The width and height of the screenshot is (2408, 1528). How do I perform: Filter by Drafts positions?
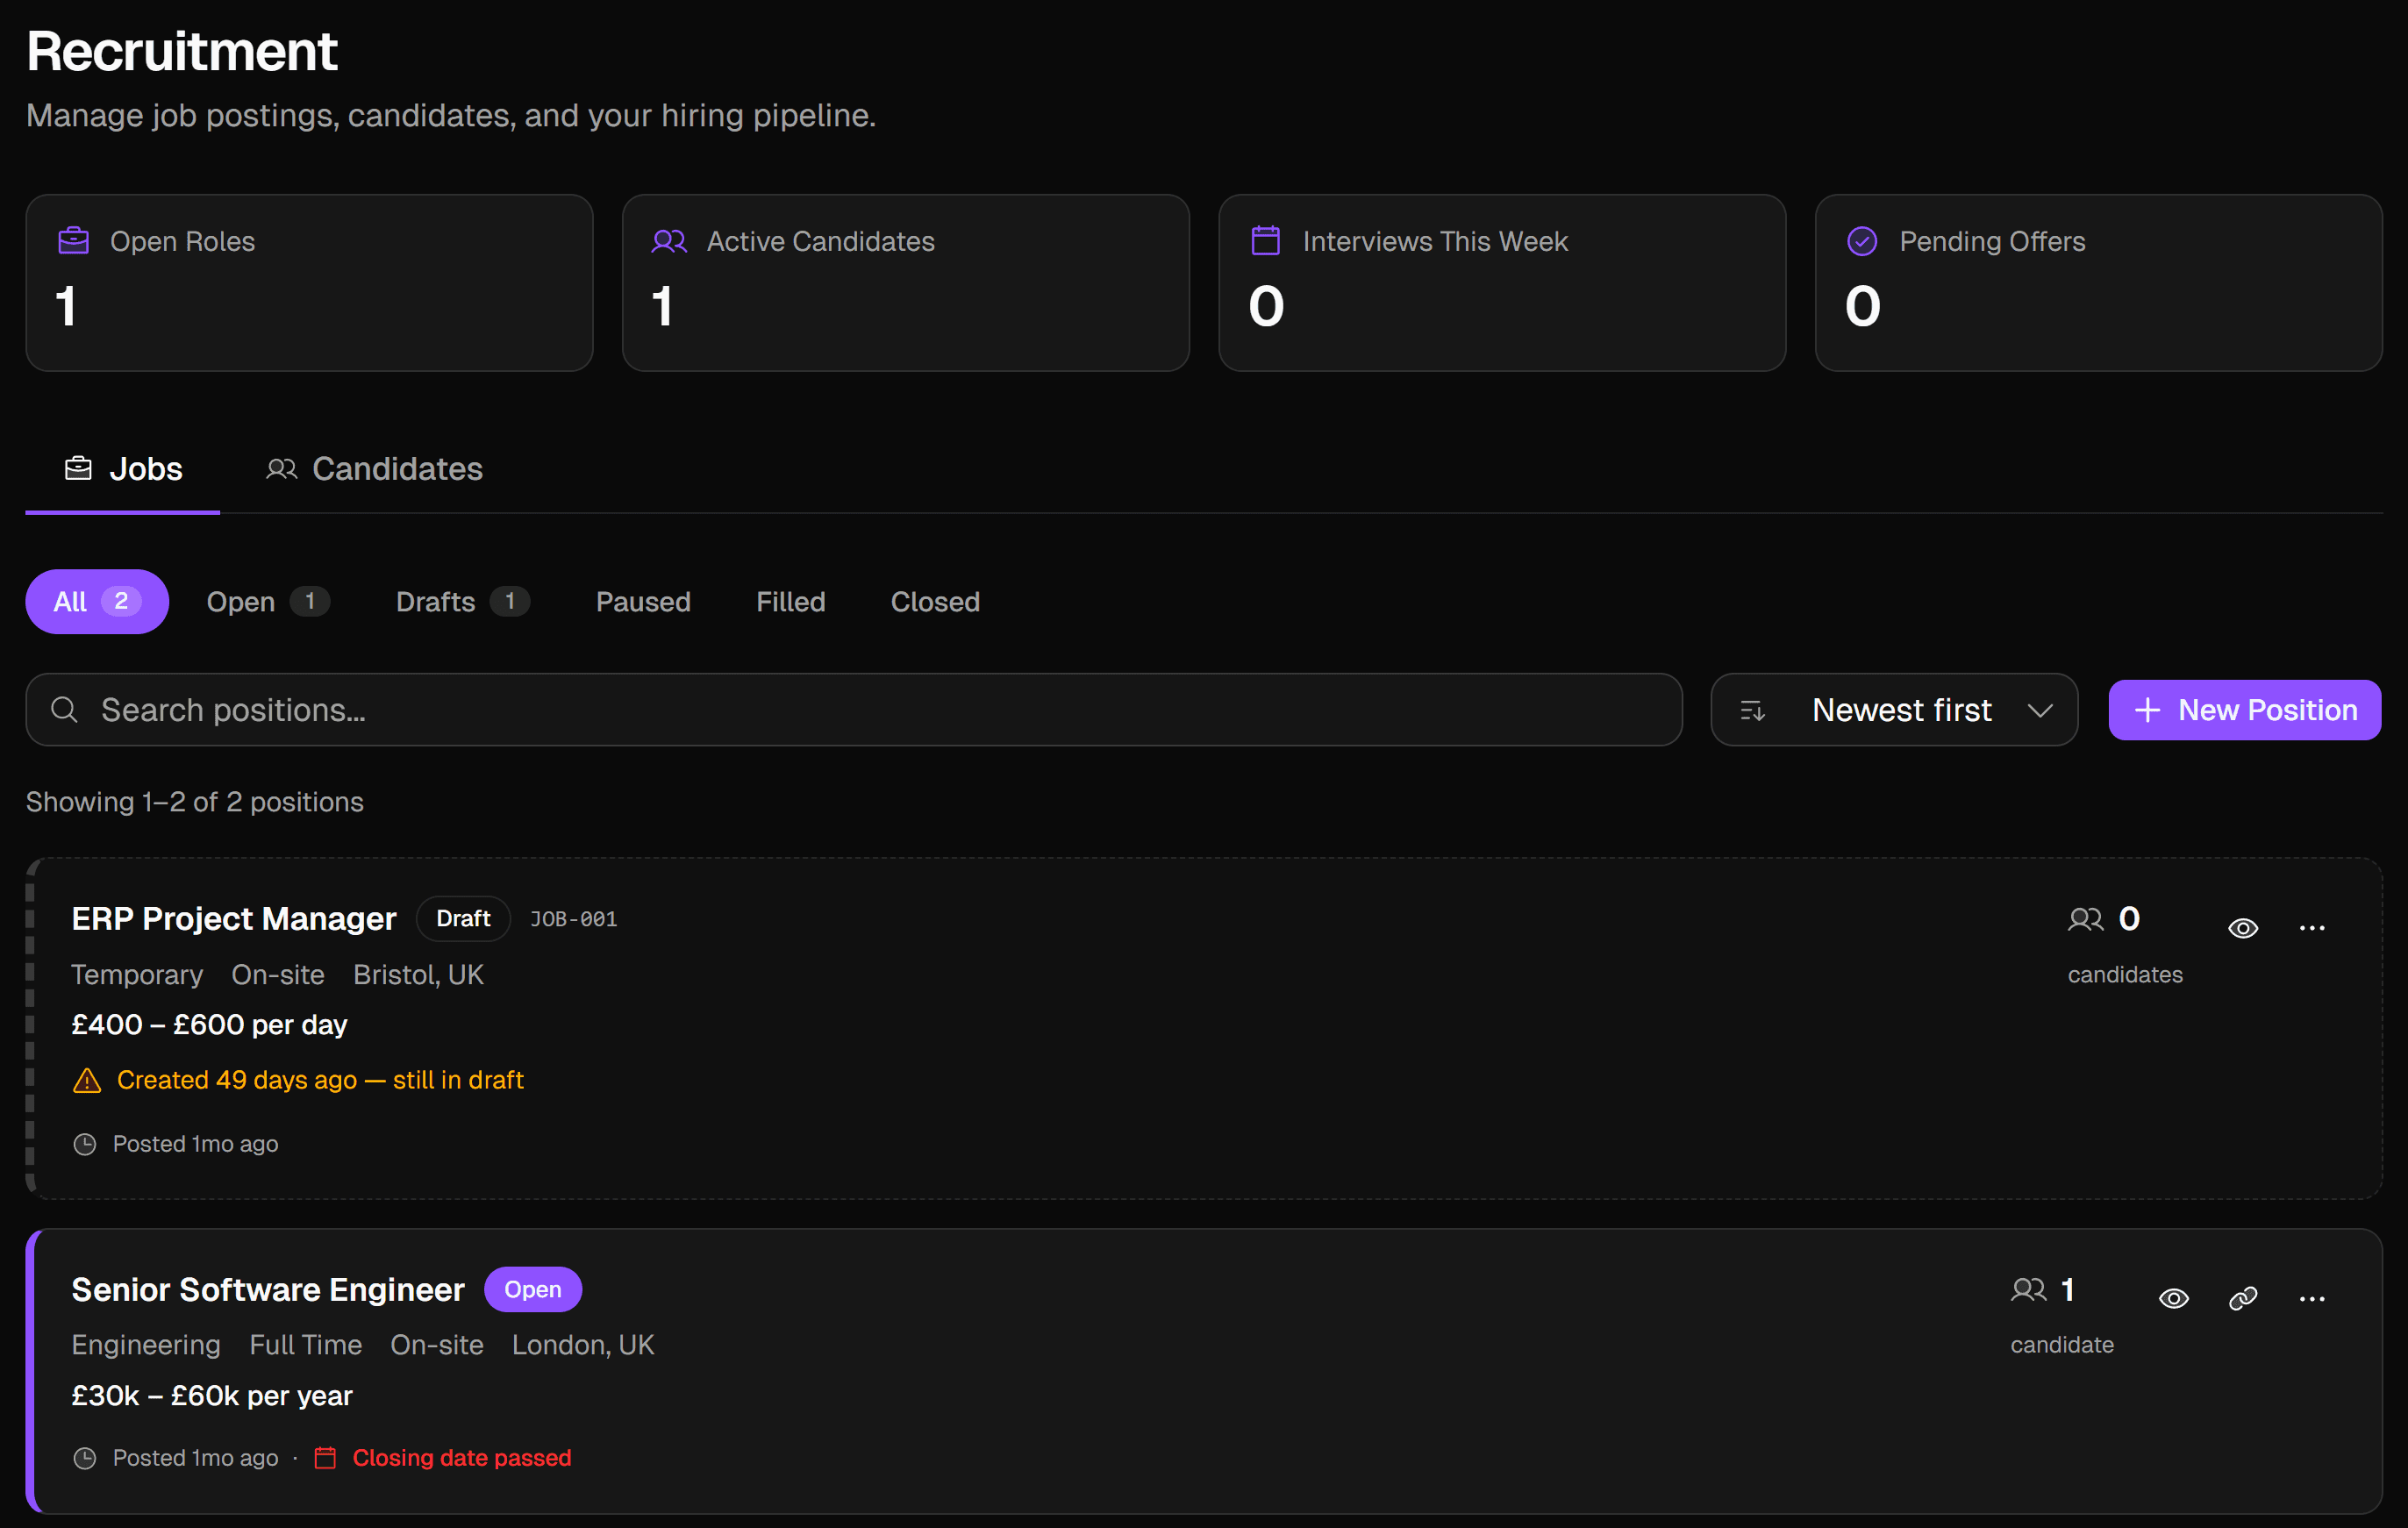coord(461,601)
